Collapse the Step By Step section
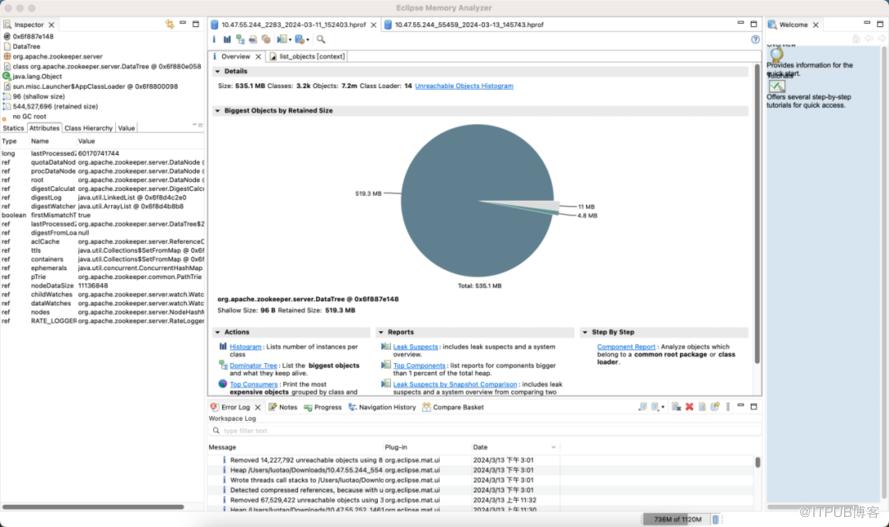This screenshot has height=527, width=889. 585,332
